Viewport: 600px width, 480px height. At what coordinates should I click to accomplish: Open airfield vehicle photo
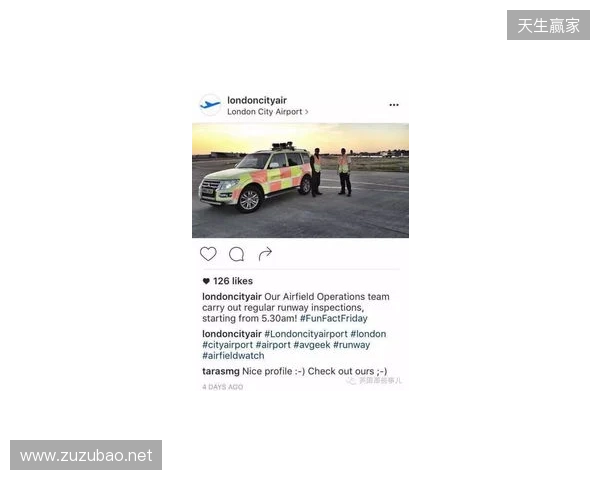tap(300, 180)
